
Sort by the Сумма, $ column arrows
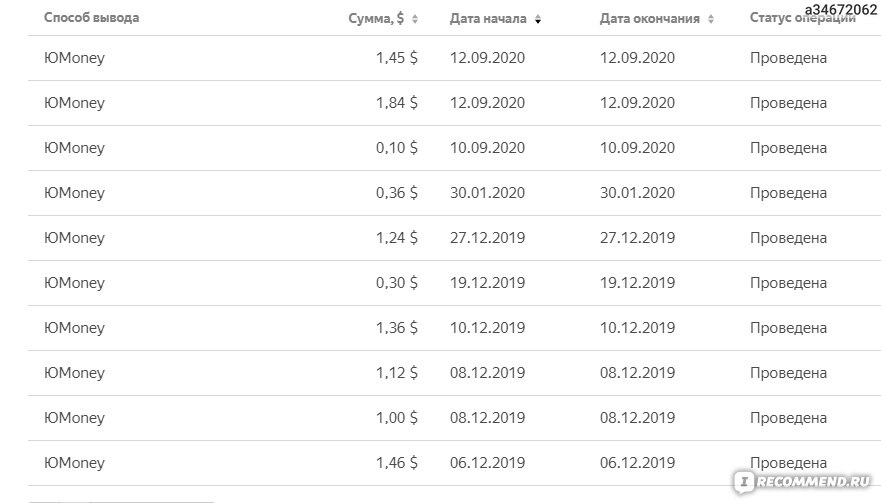pyautogui.click(x=415, y=19)
